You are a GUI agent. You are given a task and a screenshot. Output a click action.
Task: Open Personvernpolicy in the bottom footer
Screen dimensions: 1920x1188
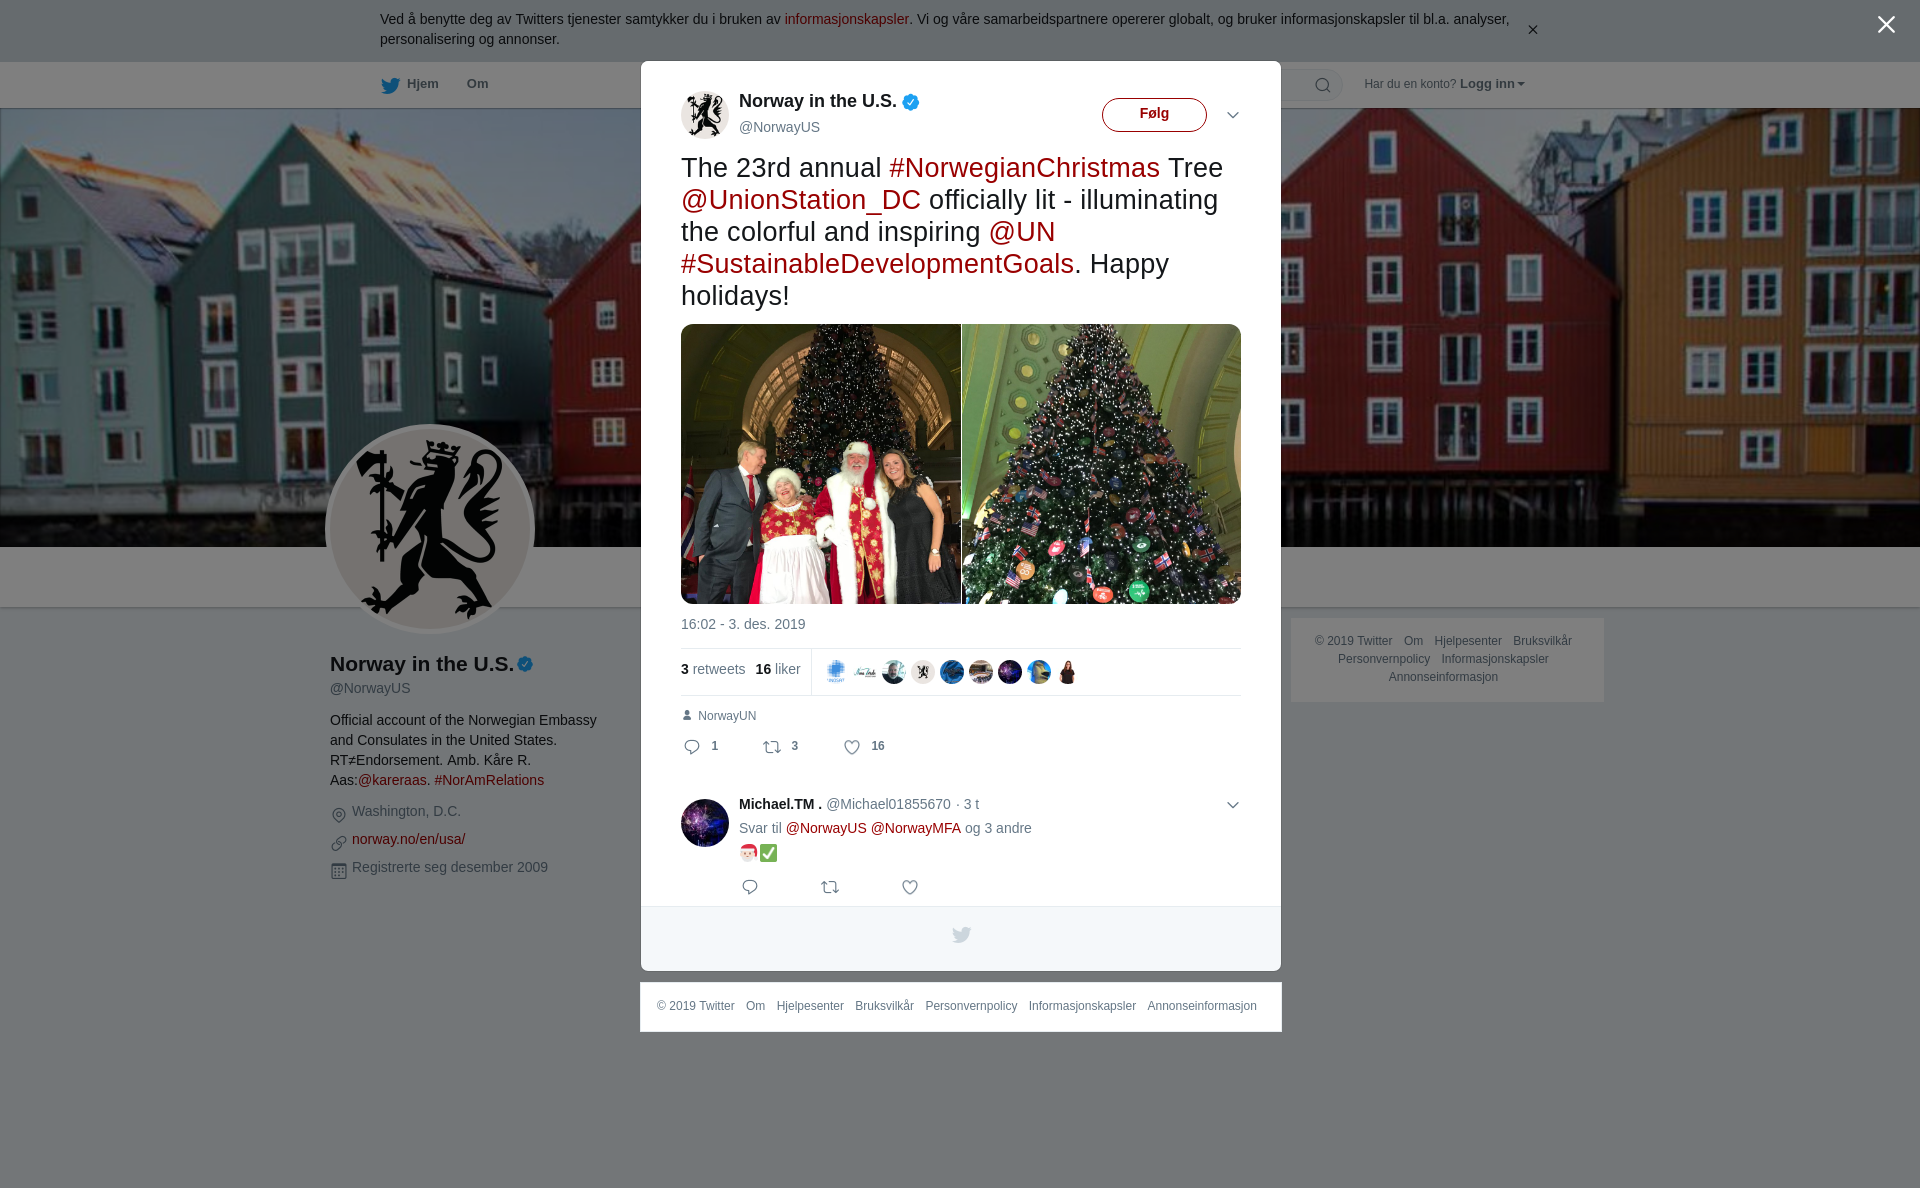point(971,1006)
